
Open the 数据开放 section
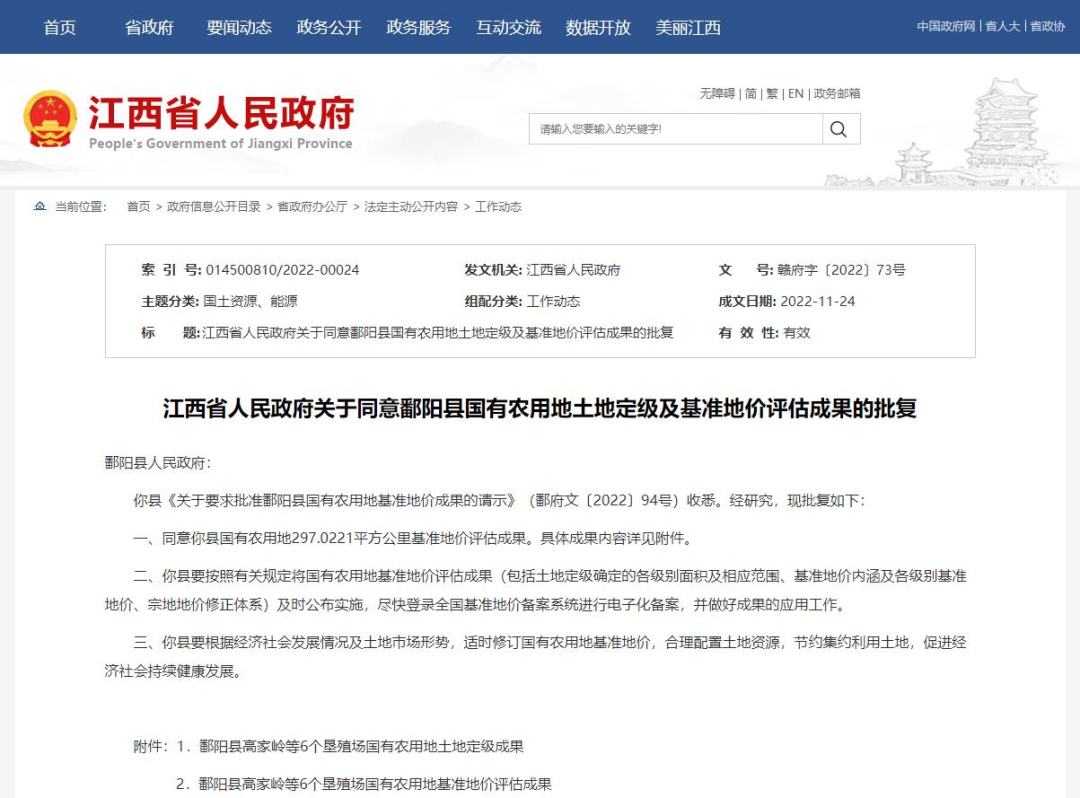pyautogui.click(x=597, y=28)
